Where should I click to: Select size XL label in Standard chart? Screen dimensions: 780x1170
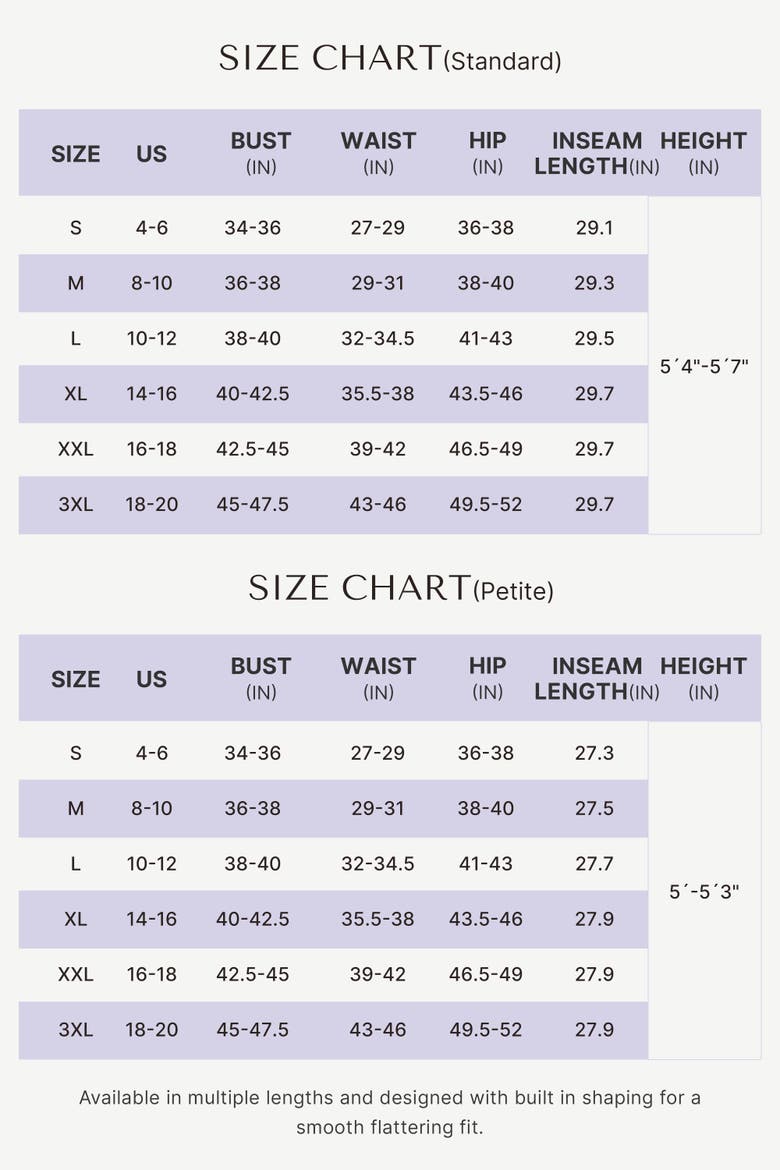75,393
